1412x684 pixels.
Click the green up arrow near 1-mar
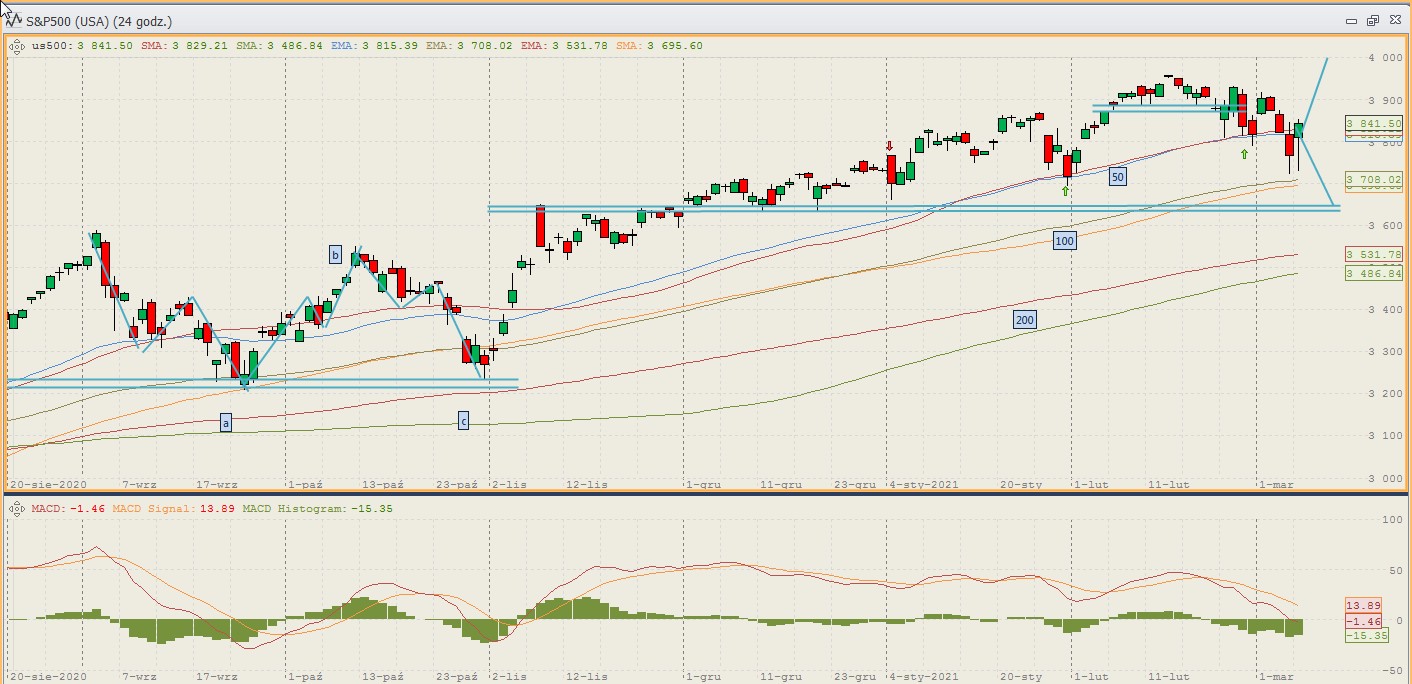click(1244, 154)
